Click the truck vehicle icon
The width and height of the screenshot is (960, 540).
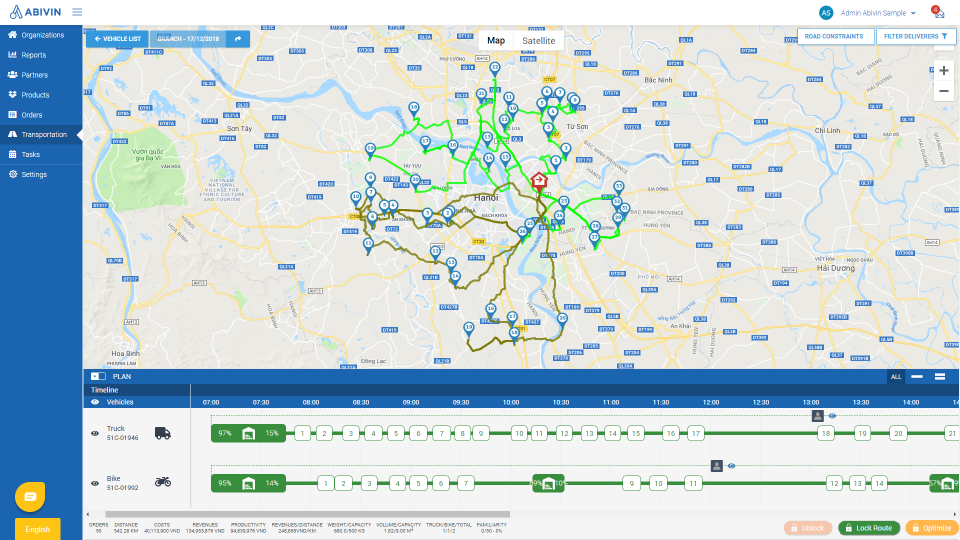point(163,433)
